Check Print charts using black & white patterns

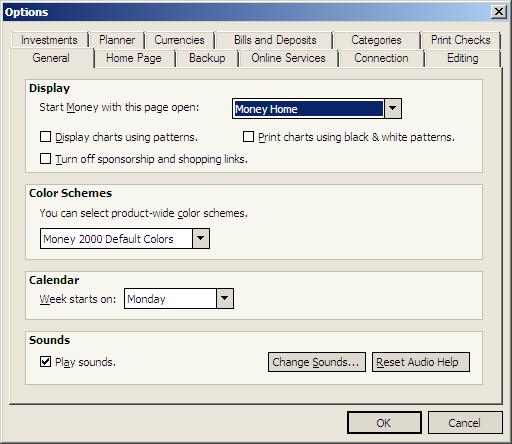248,137
